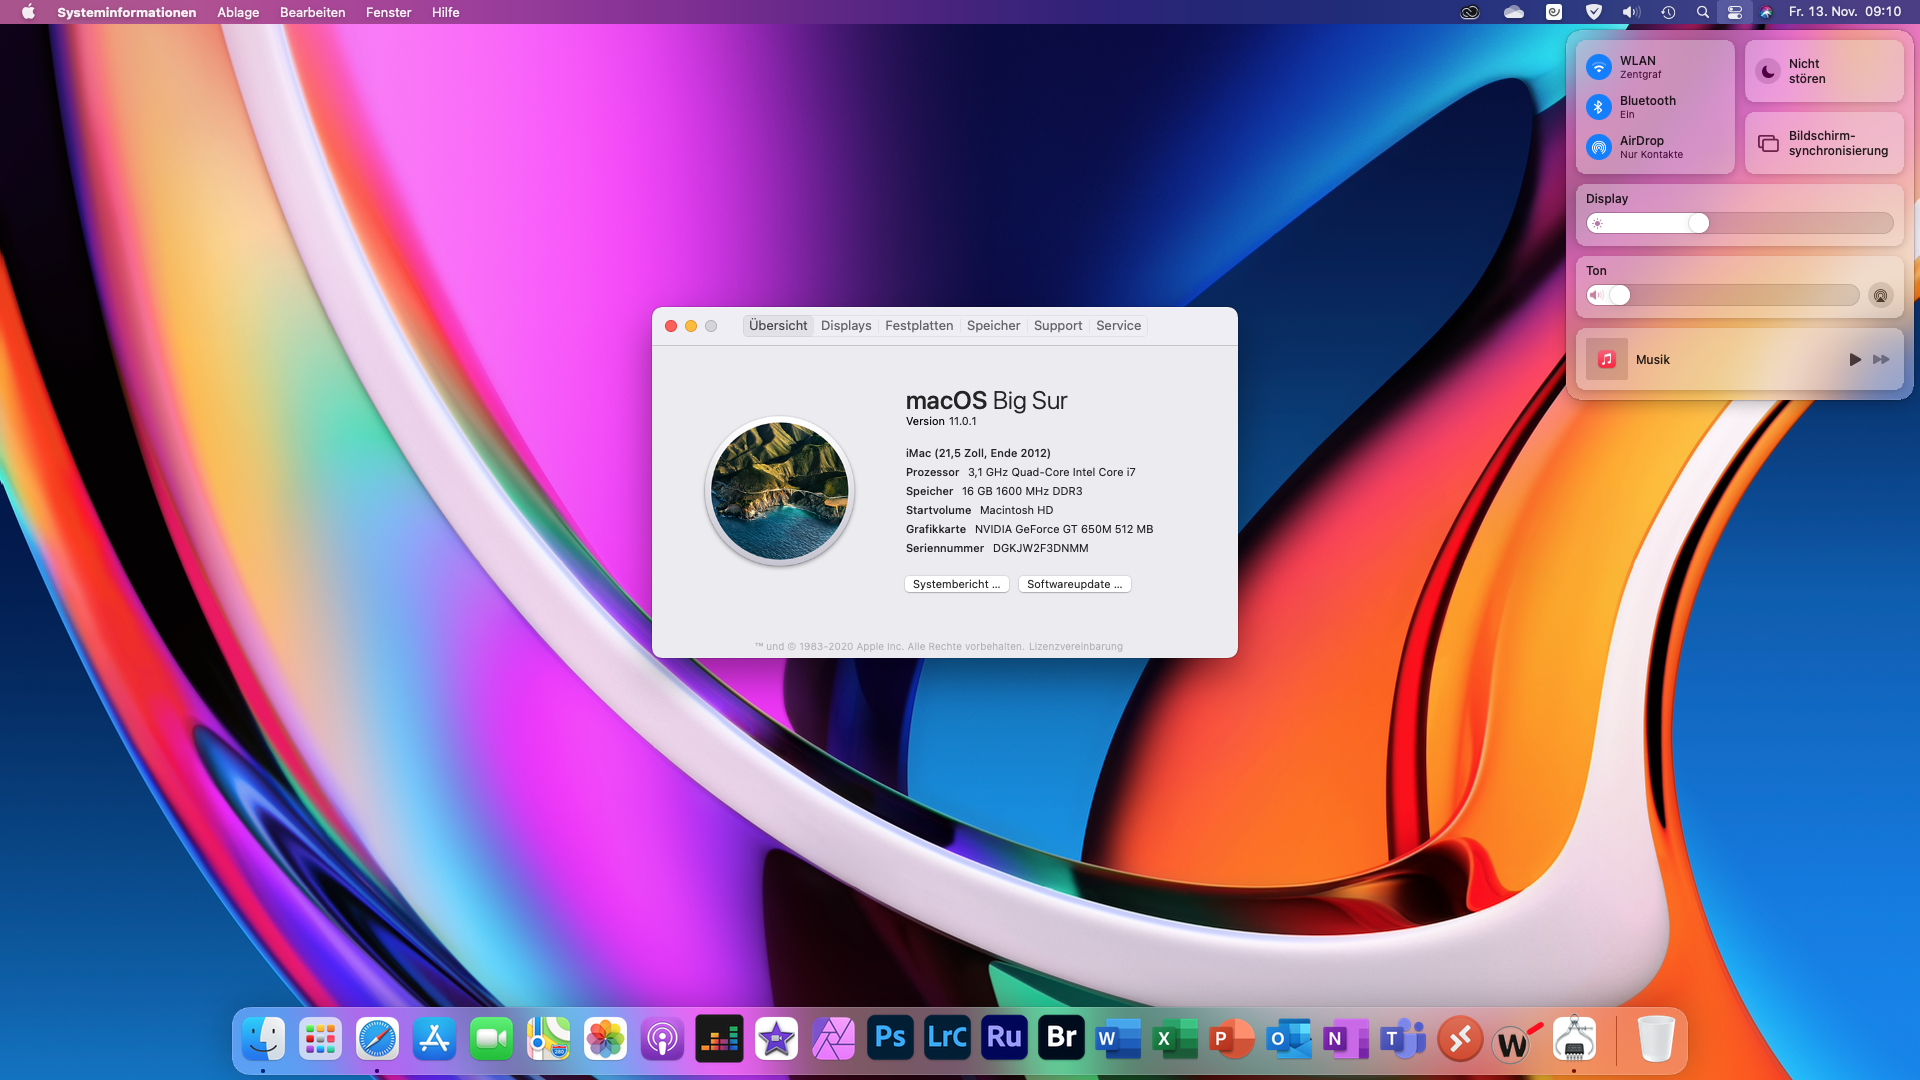Open the Ablage menu
Image resolution: width=1920 pixels, height=1080 pixels.
pyautogui.click(x=238, y=12)
